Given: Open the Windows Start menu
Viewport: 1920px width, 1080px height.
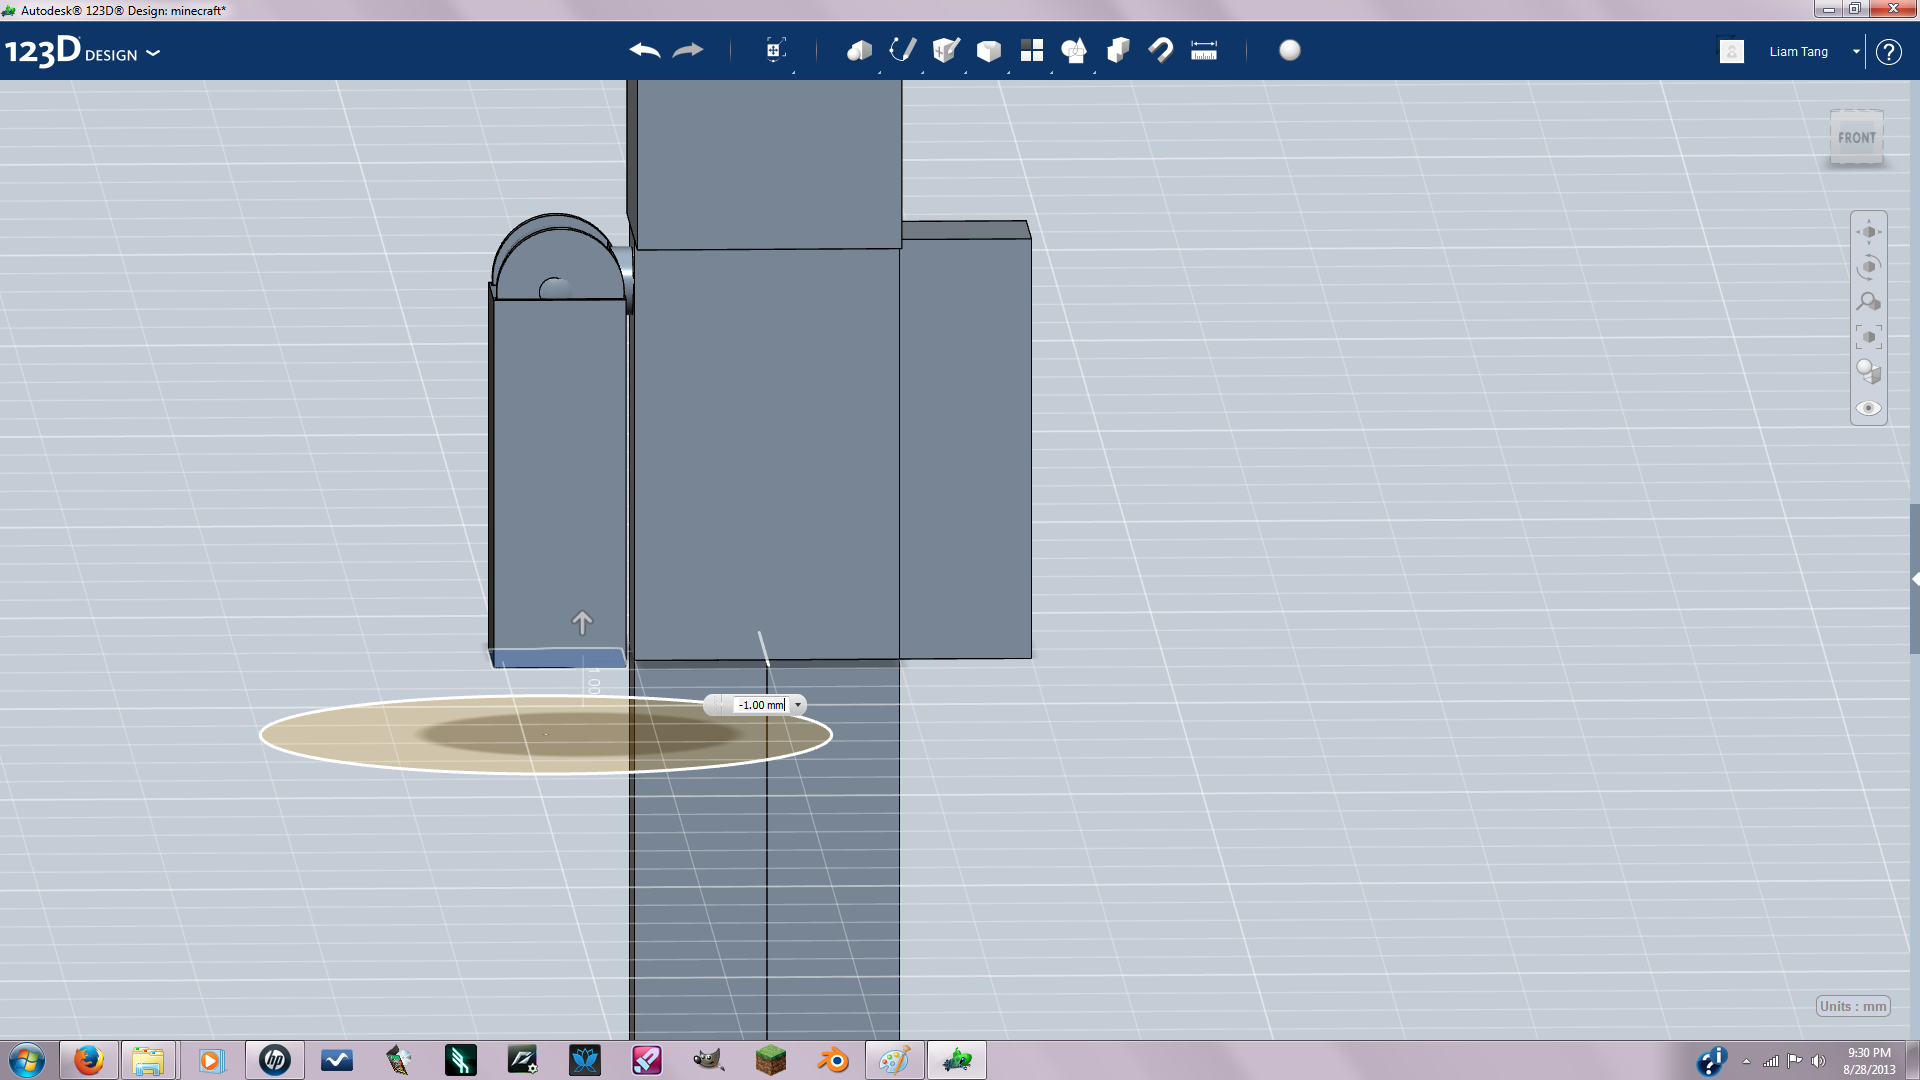Looking at the screenshot, I should click(x=27, y=1060).
